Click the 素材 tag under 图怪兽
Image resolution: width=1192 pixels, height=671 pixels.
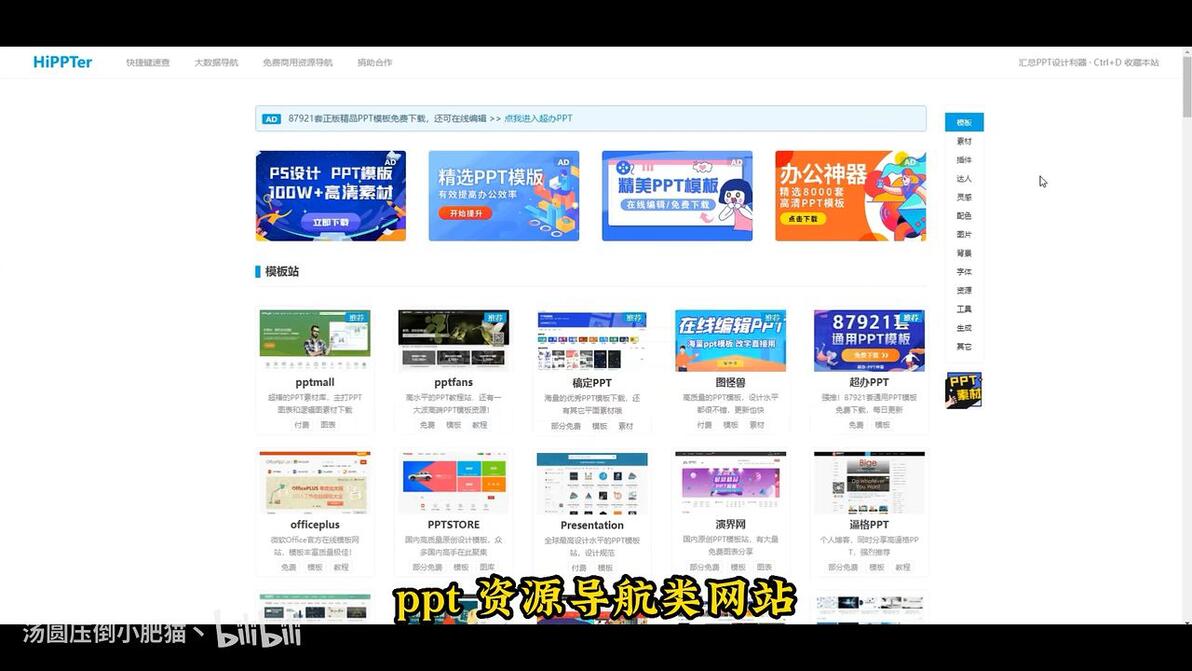pyautogui.click(x=756, y=425)
